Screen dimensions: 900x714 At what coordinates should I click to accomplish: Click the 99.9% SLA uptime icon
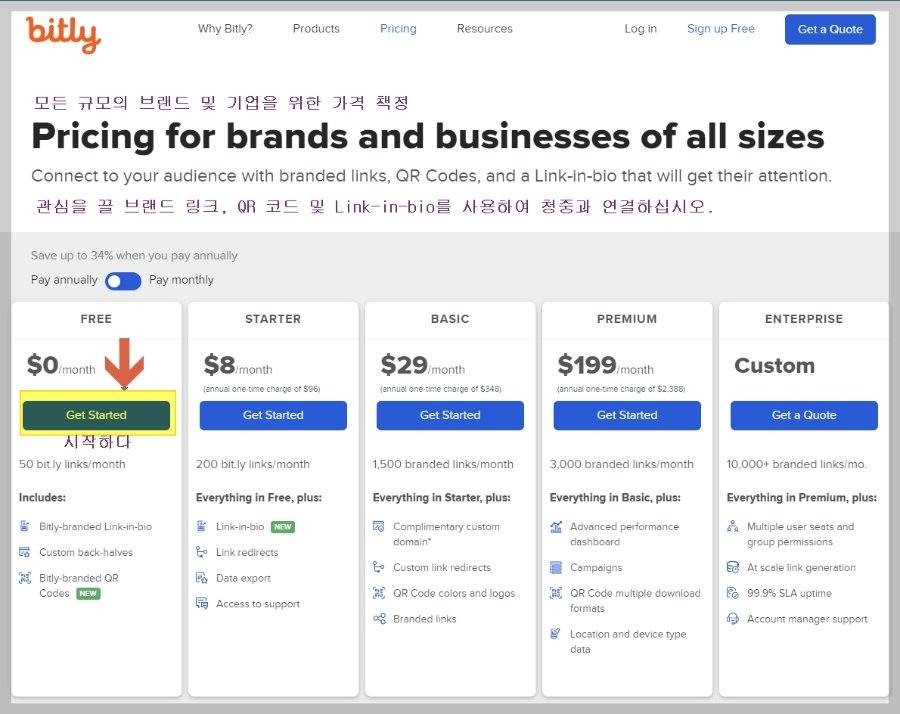coord(733,593)
